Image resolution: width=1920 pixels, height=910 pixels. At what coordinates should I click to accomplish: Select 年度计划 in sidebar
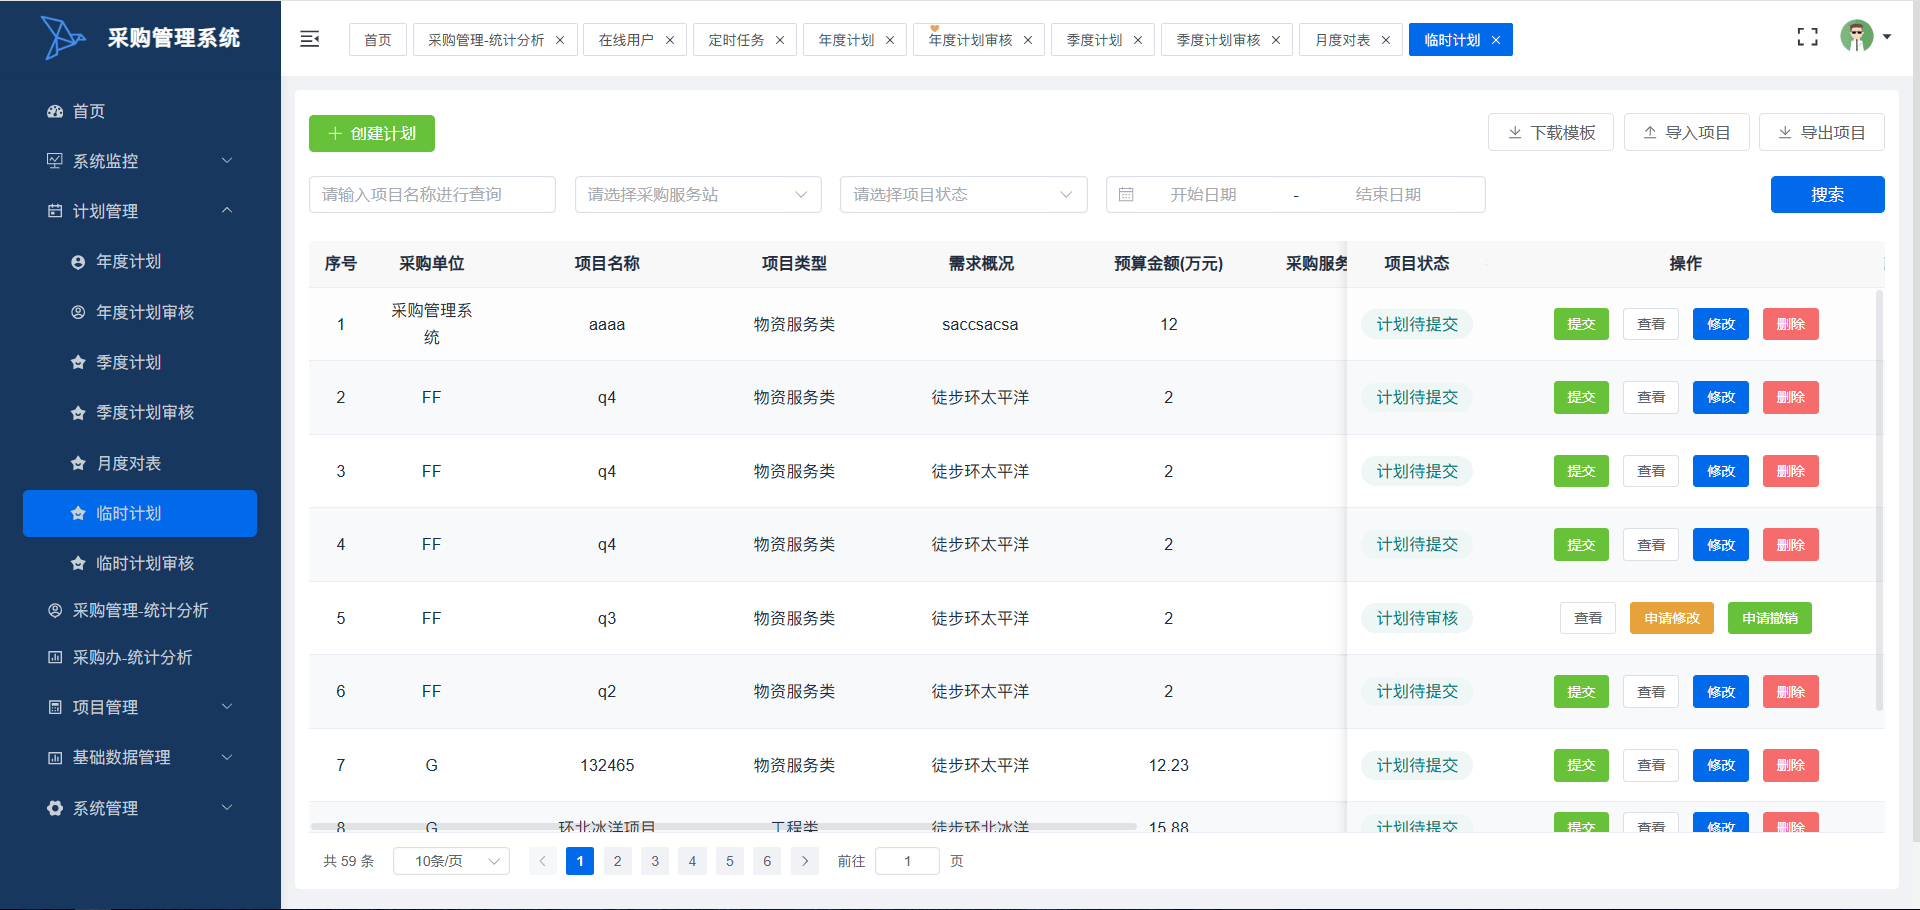[x=140, y=261]
